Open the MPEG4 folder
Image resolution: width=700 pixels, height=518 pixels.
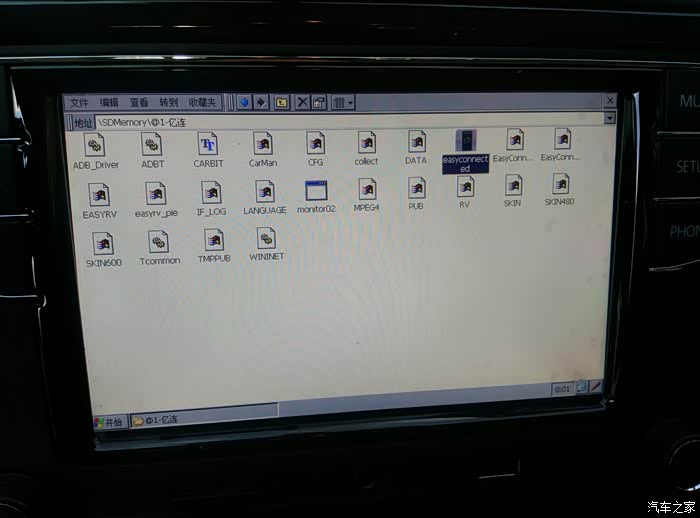[367, 194]
